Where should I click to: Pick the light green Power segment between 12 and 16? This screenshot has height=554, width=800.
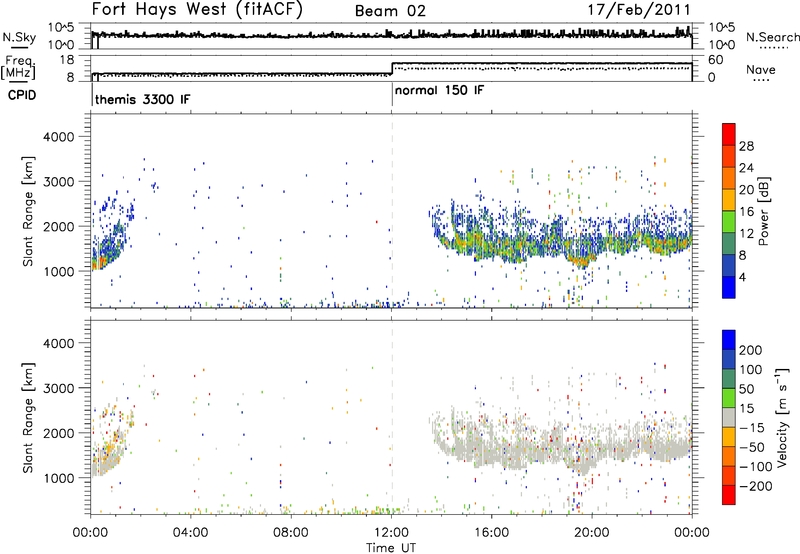729,222
